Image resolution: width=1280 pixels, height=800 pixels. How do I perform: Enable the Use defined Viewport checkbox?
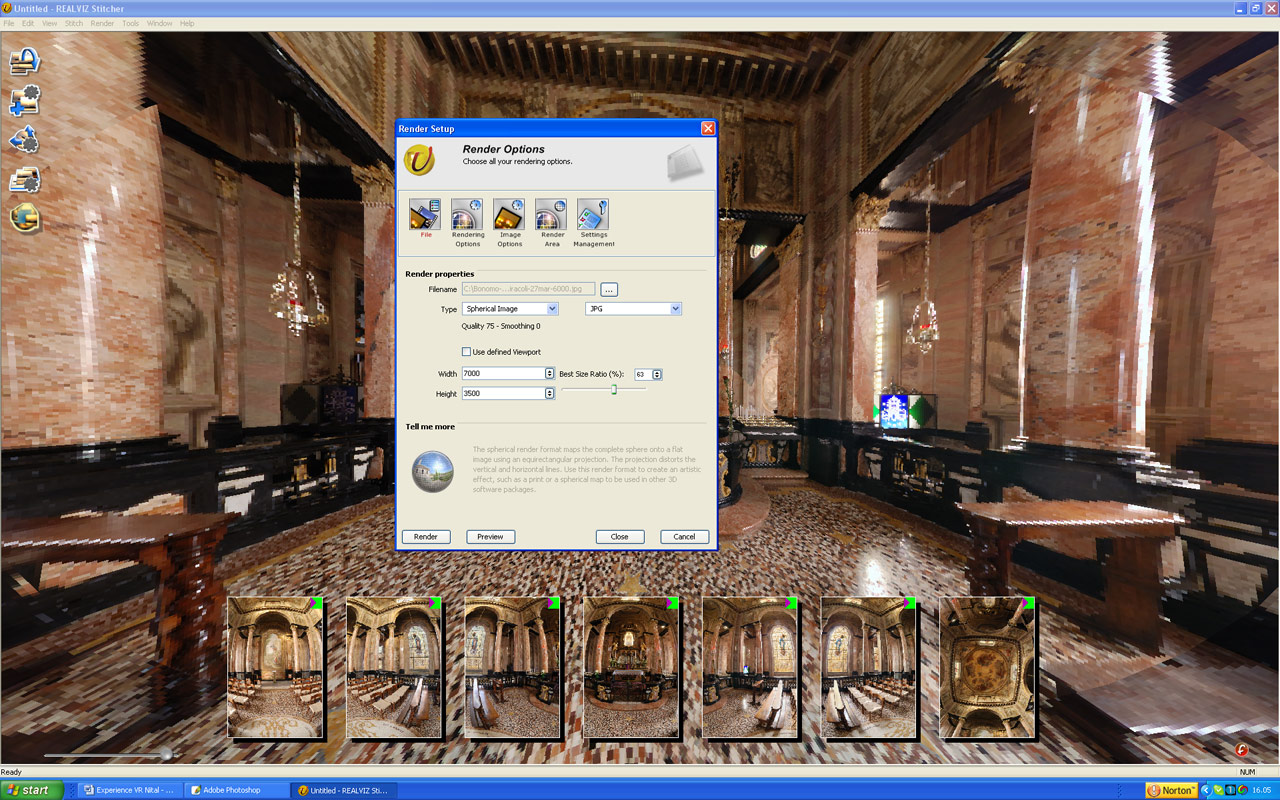coord(466,352)
